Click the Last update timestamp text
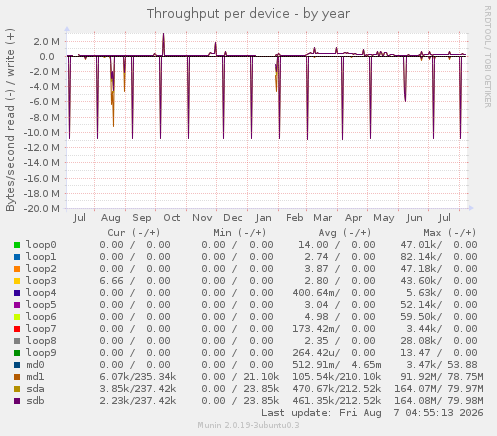 pyautogui.click(x=372, y=413)
